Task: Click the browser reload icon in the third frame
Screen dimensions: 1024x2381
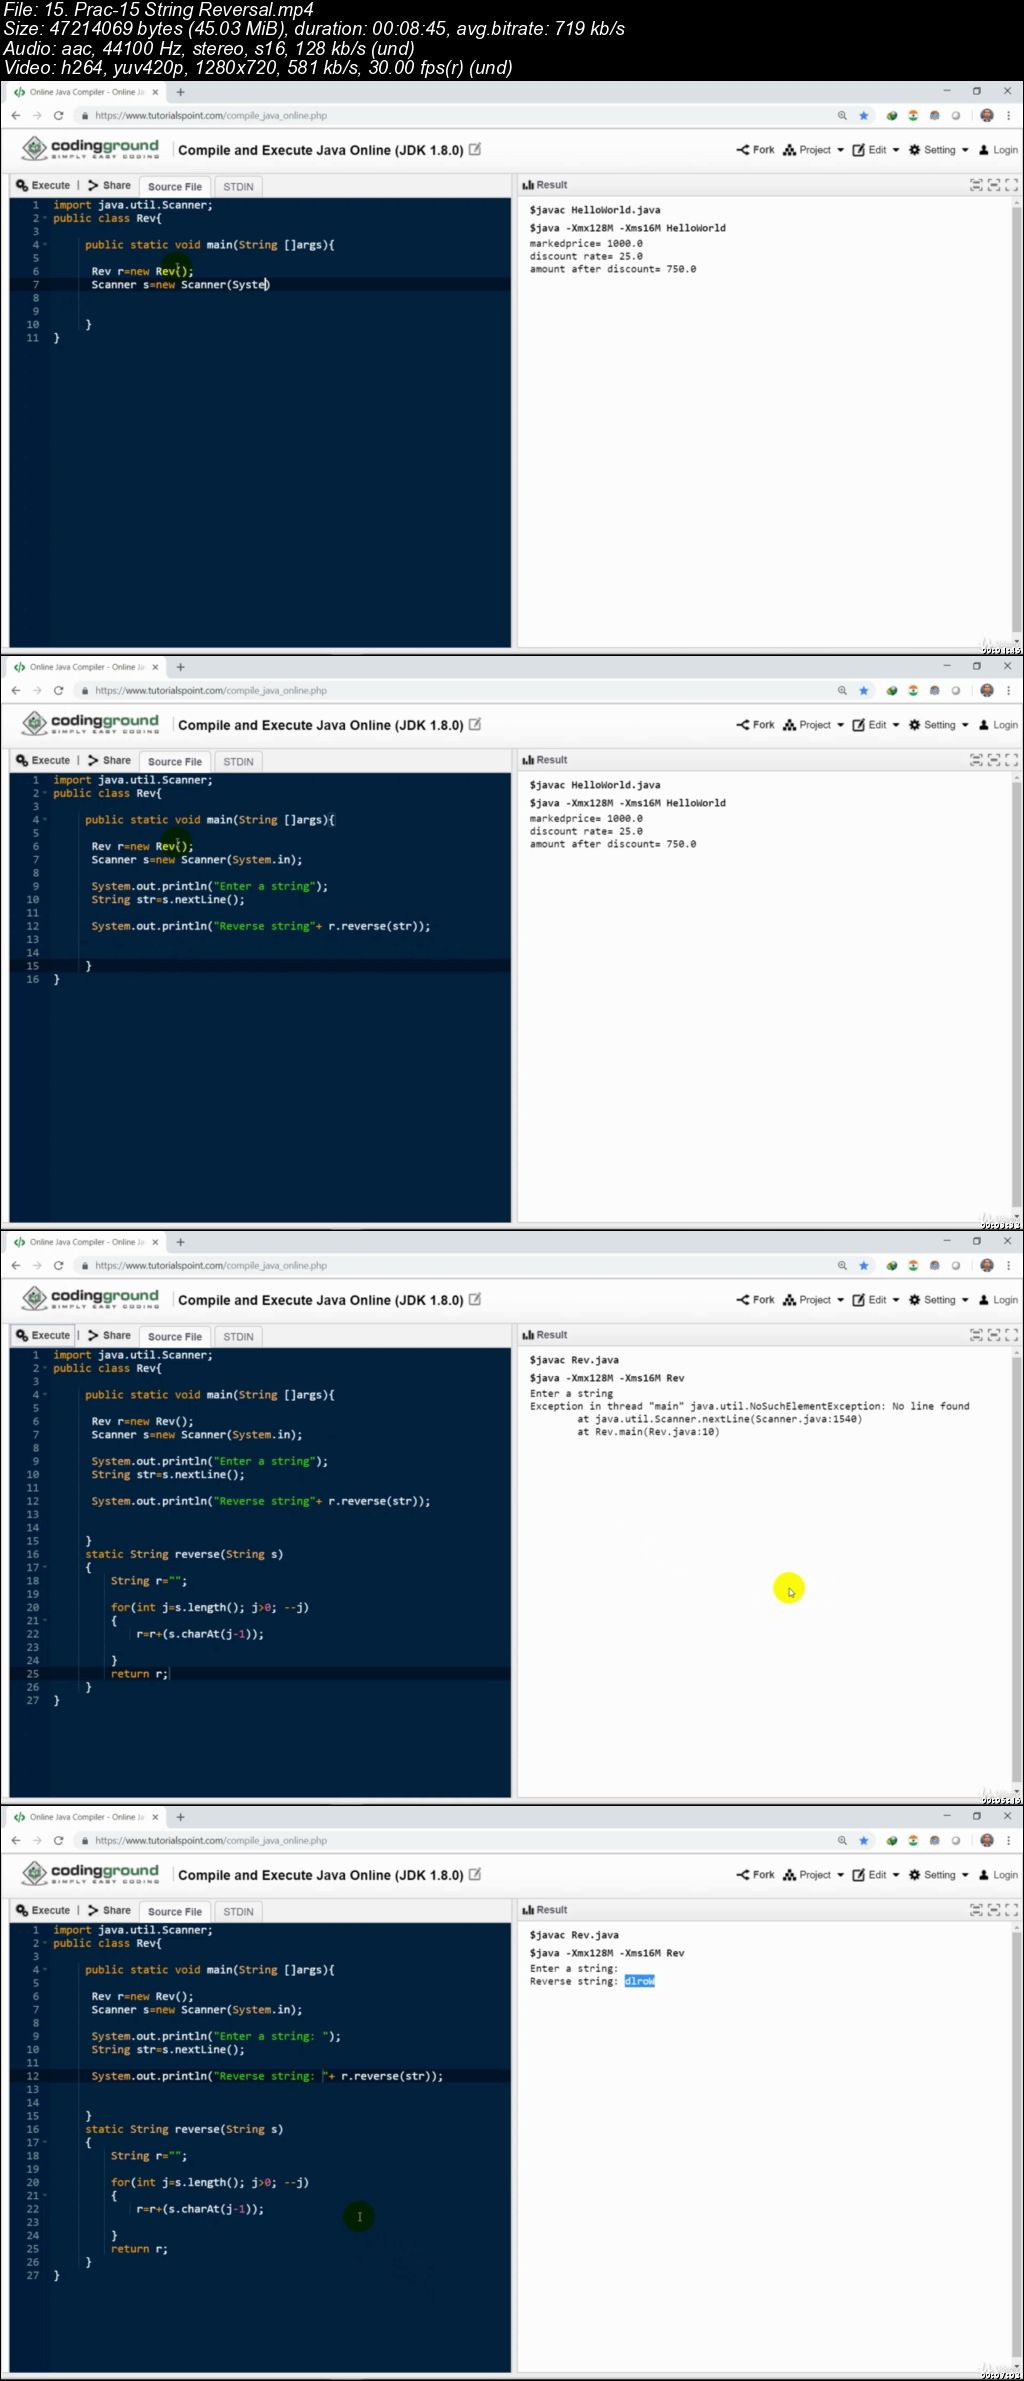Action: [x=58, y=1266]
